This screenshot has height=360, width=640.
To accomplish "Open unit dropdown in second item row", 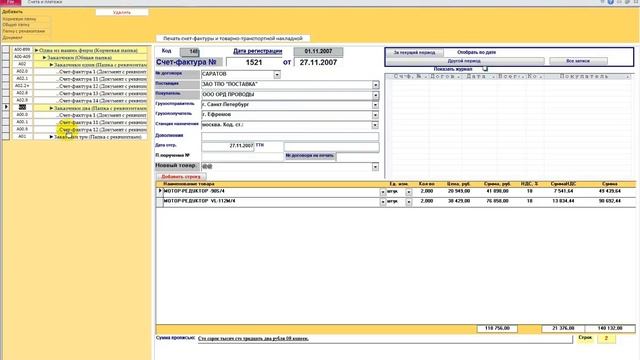I will click(x=409, y=202).
